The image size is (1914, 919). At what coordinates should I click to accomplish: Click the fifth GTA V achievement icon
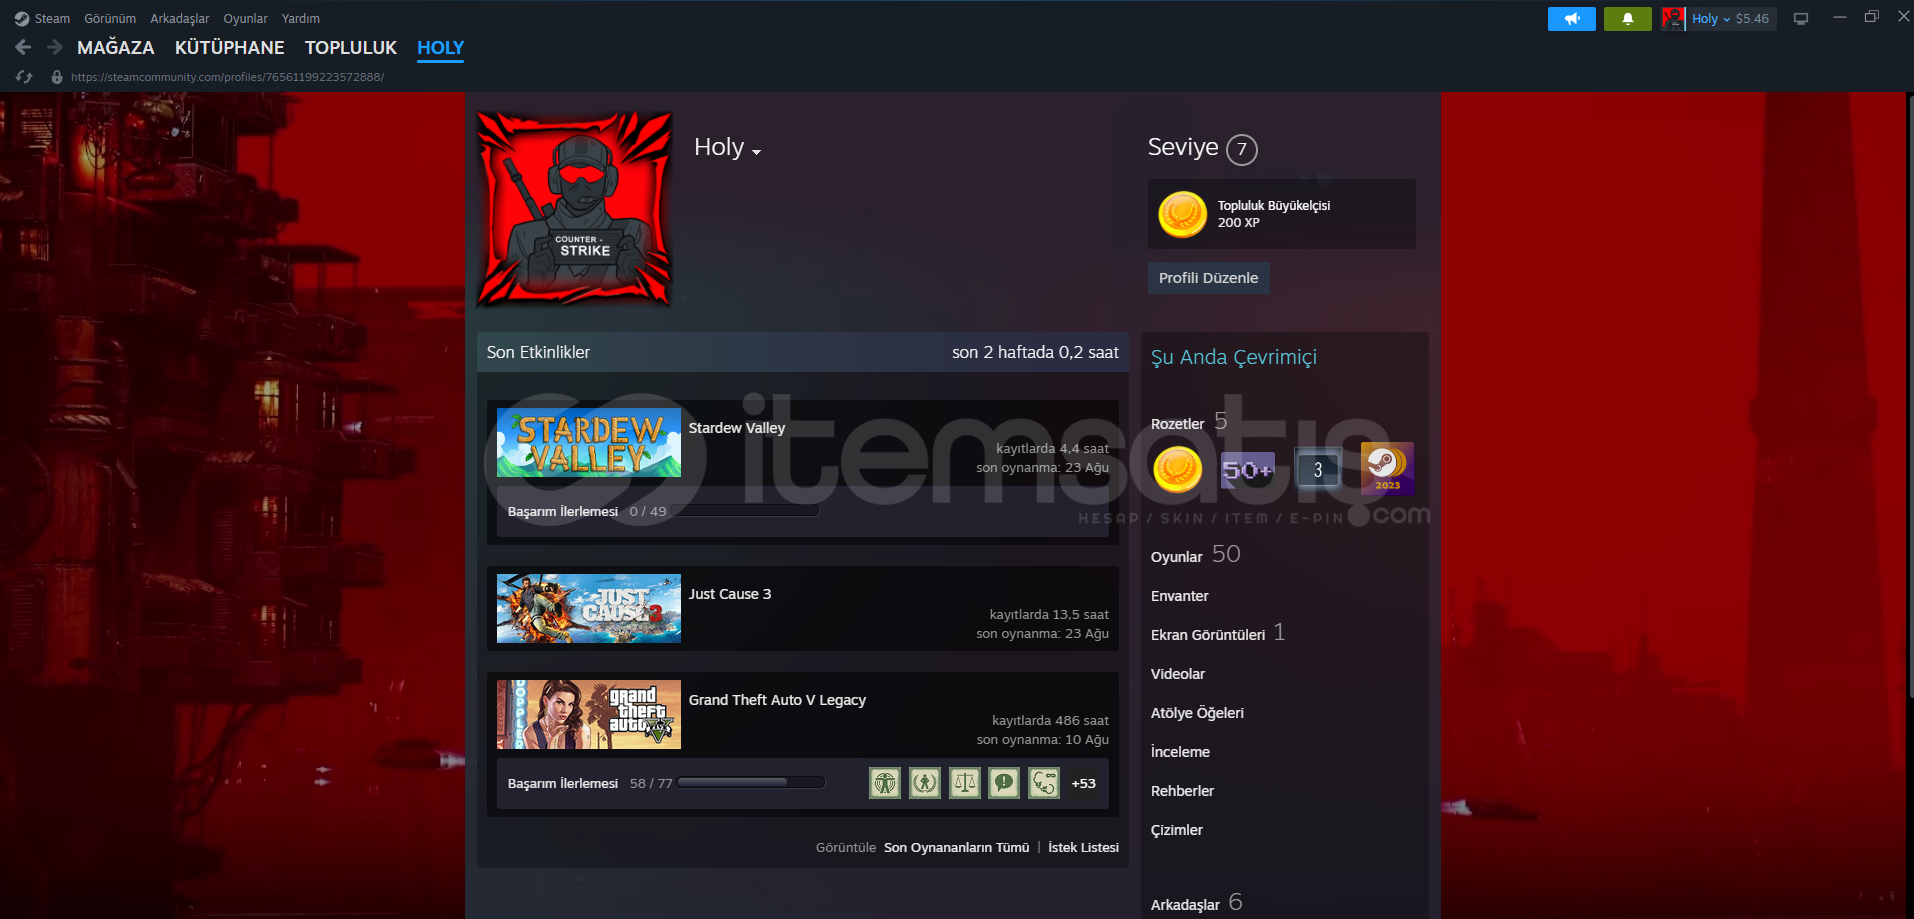pyautogui.click(x=1044, y=783)
